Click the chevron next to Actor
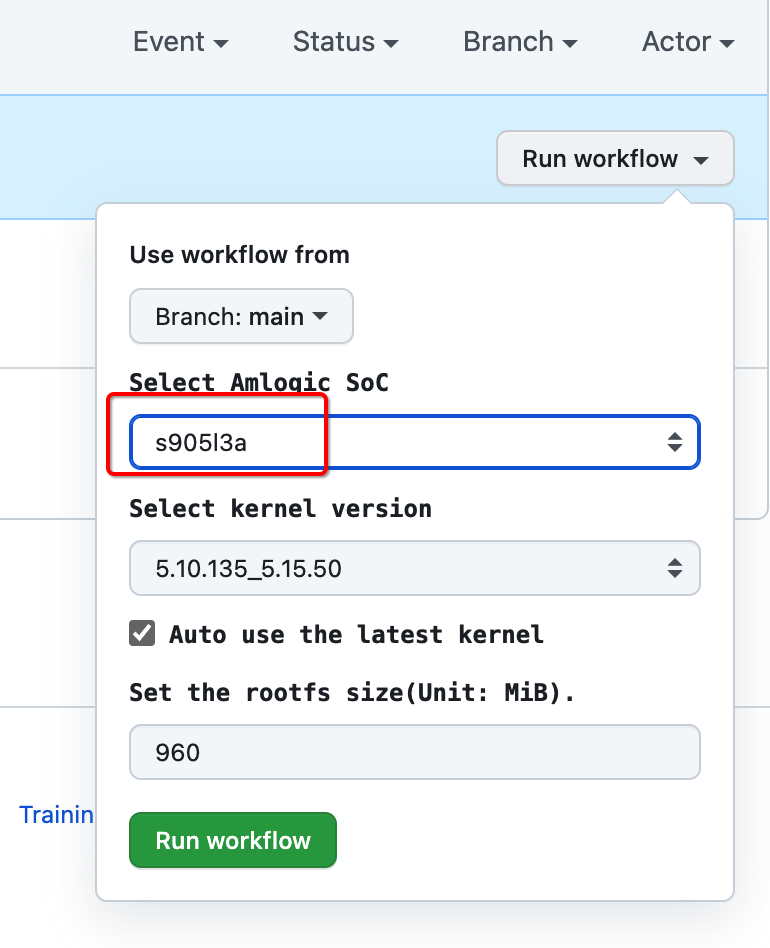 click(727, 44)
